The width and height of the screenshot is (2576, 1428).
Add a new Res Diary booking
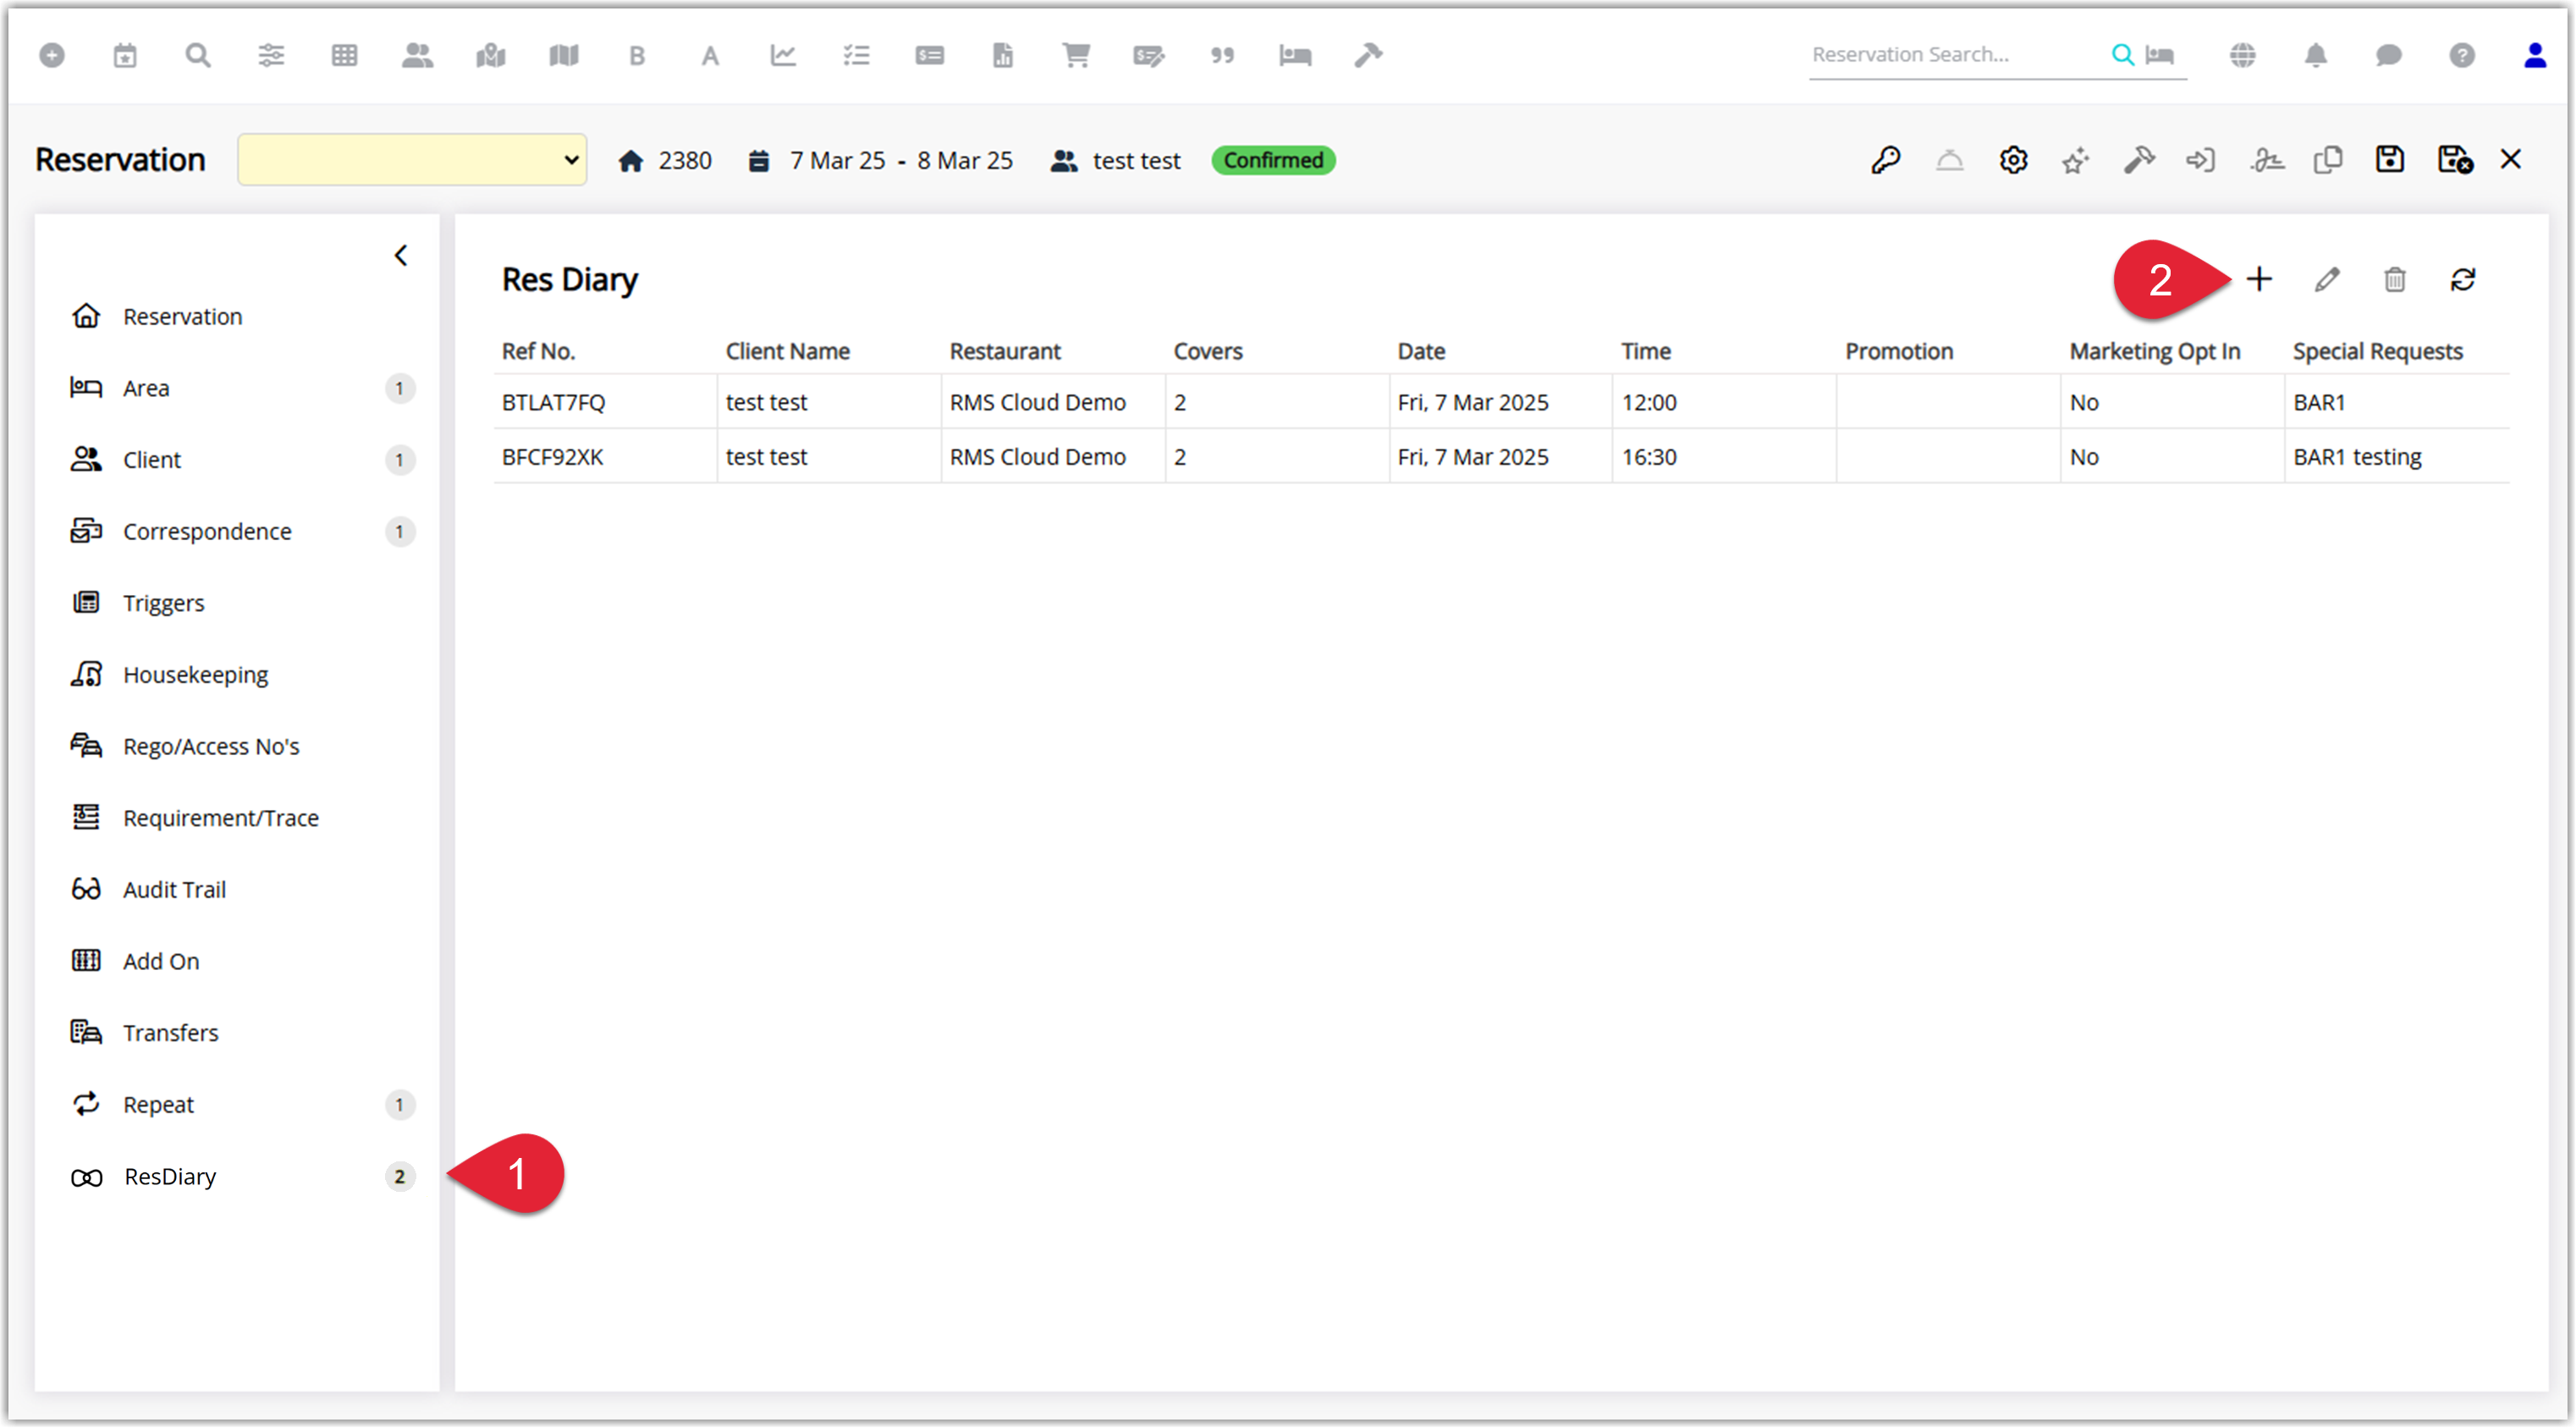point(2258,279)
